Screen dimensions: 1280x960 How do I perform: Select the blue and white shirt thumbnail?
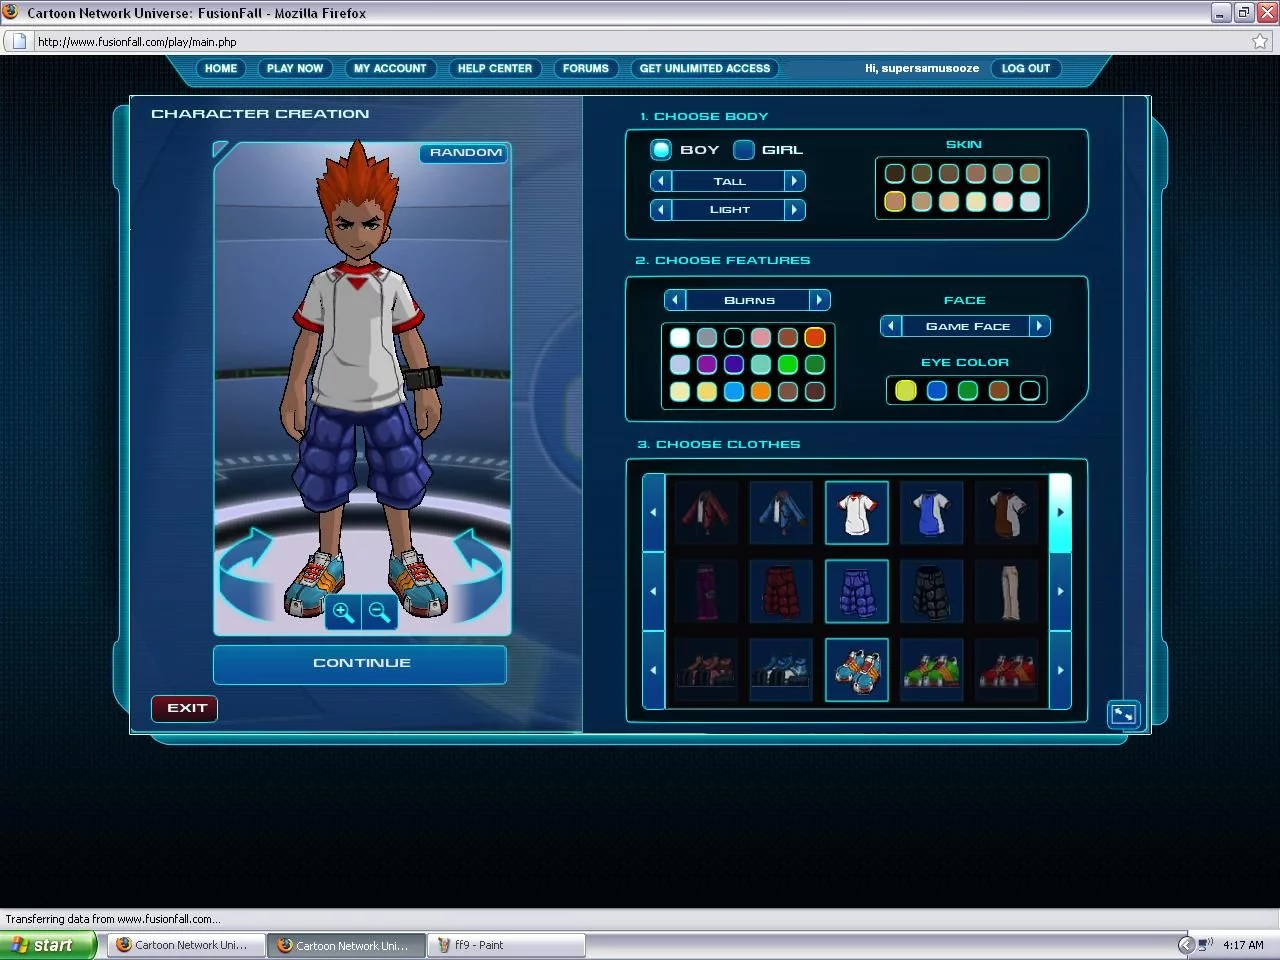(x=931, y=512)
